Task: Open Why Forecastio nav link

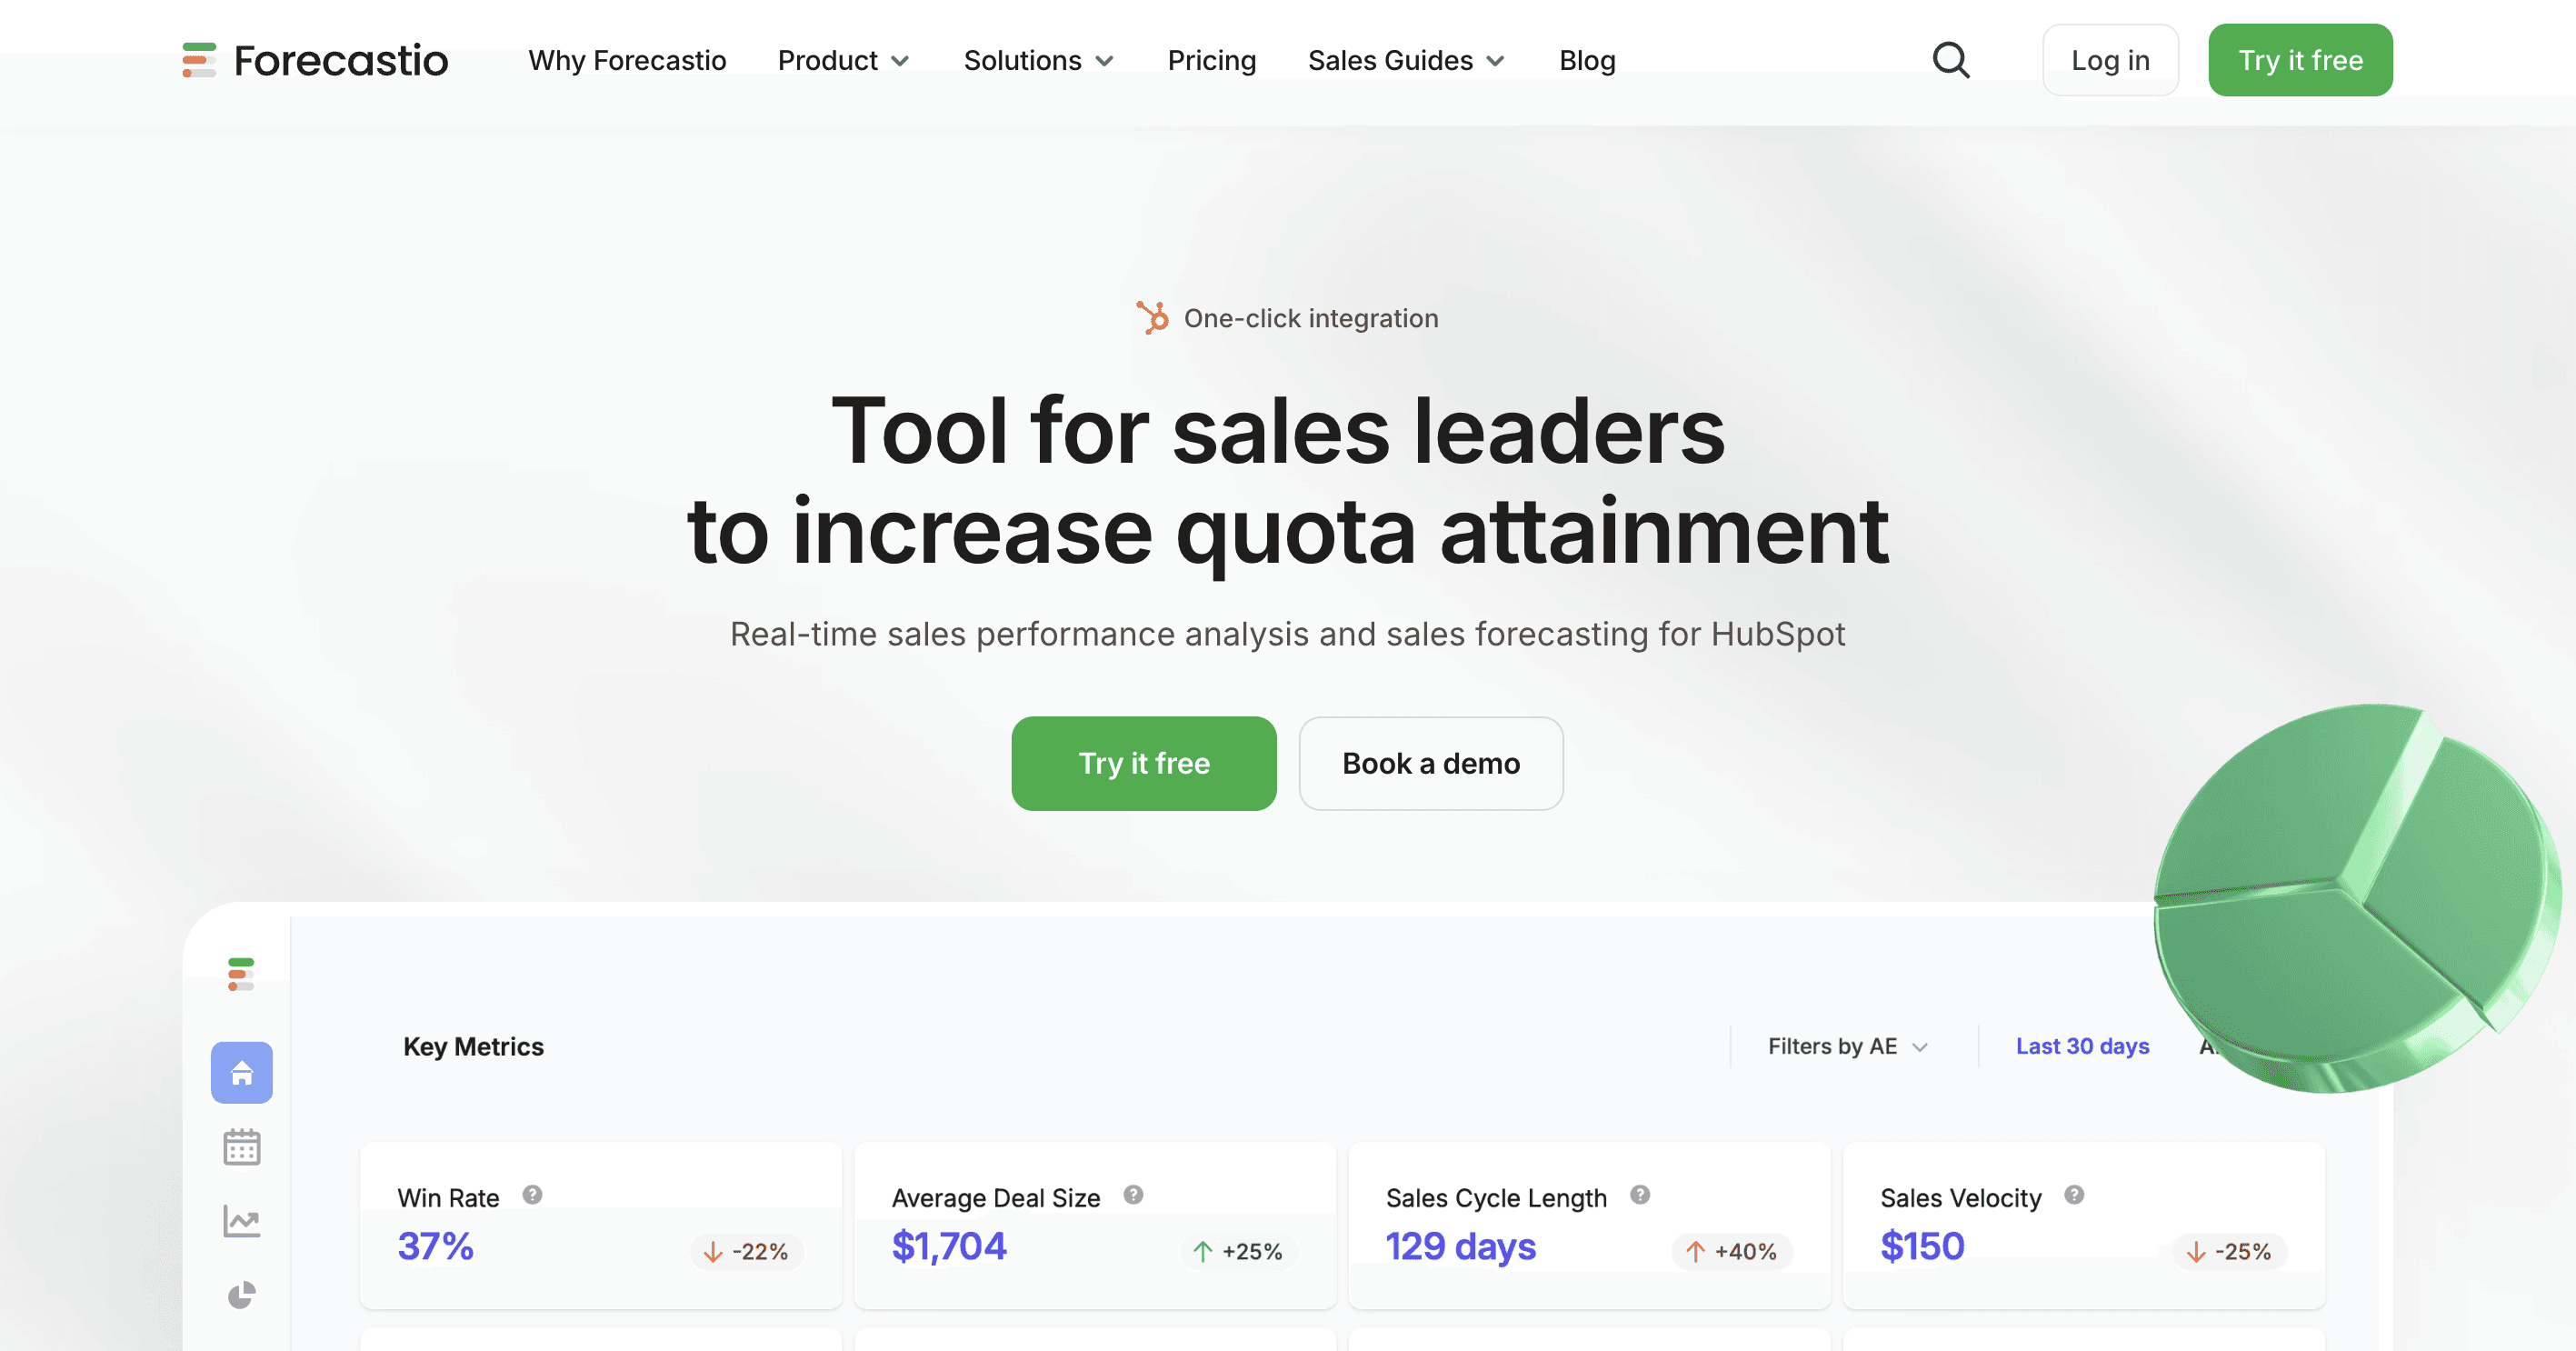Action: pyautogui.click(x=627, y=61)
